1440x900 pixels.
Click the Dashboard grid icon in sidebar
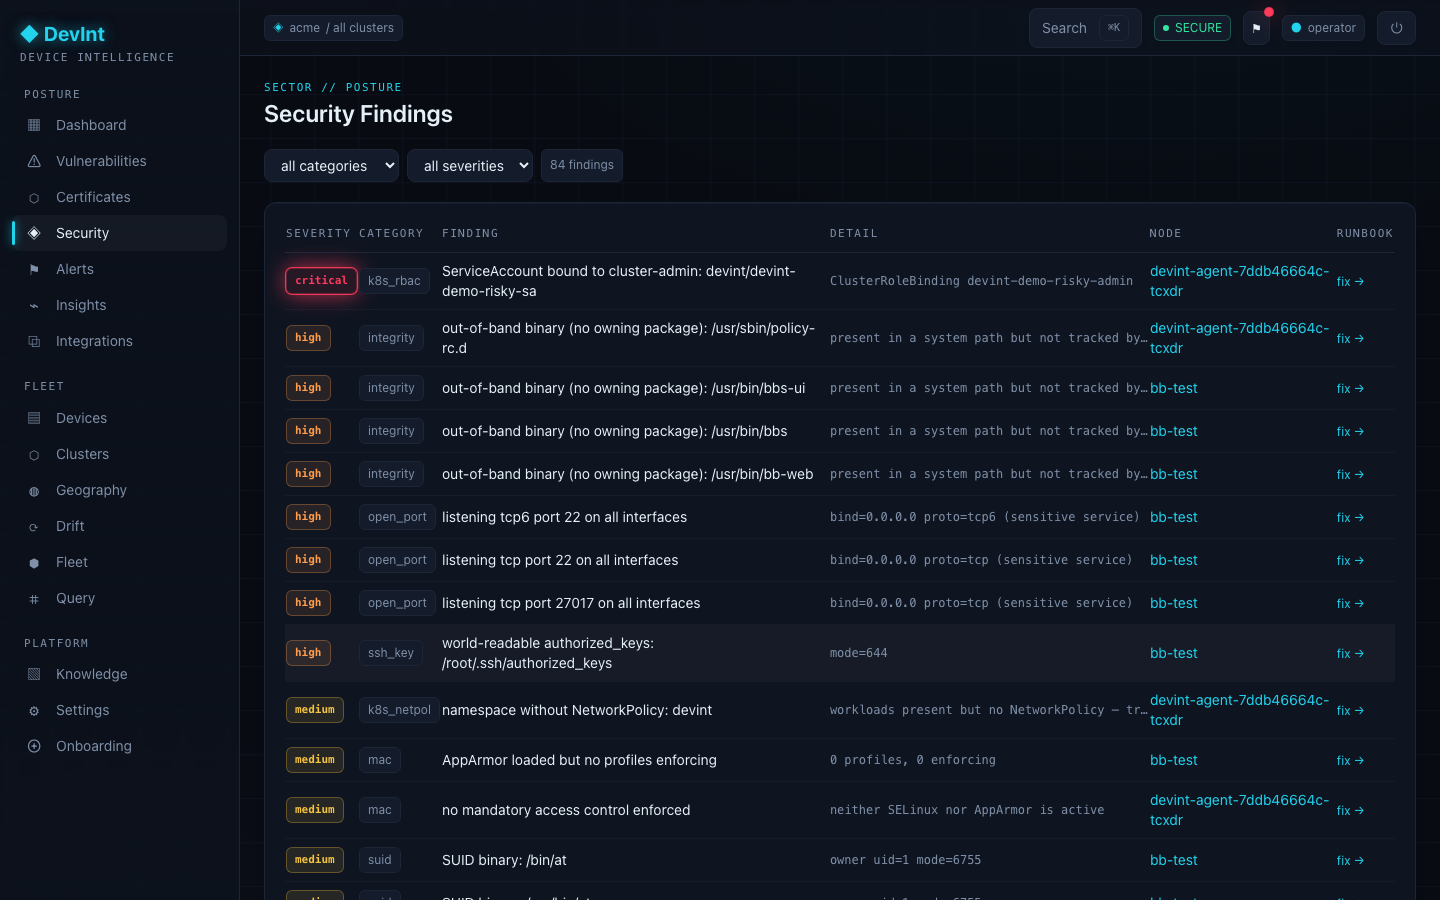[x=34, y=125]
